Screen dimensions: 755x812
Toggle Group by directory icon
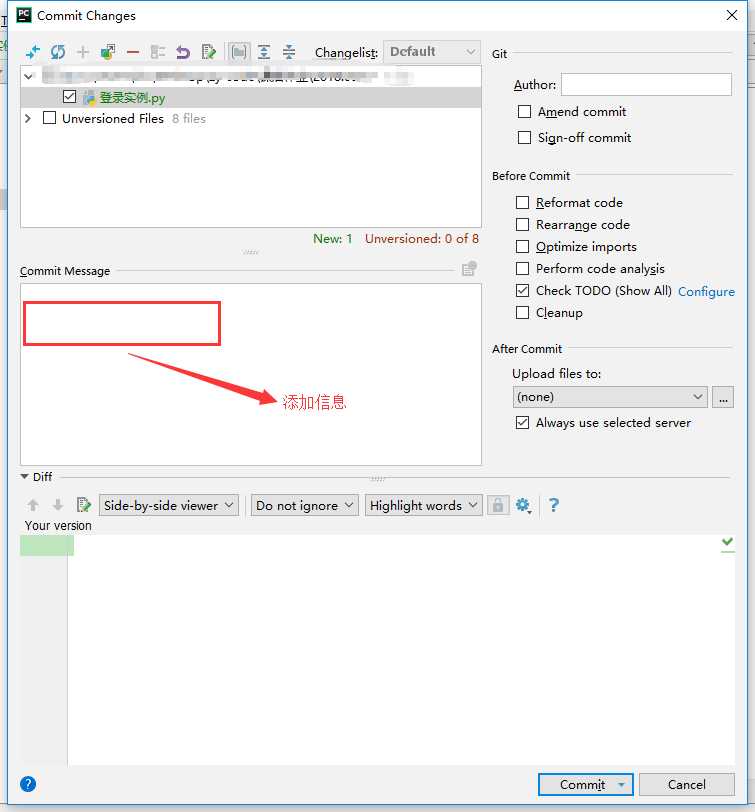[239, 52]
